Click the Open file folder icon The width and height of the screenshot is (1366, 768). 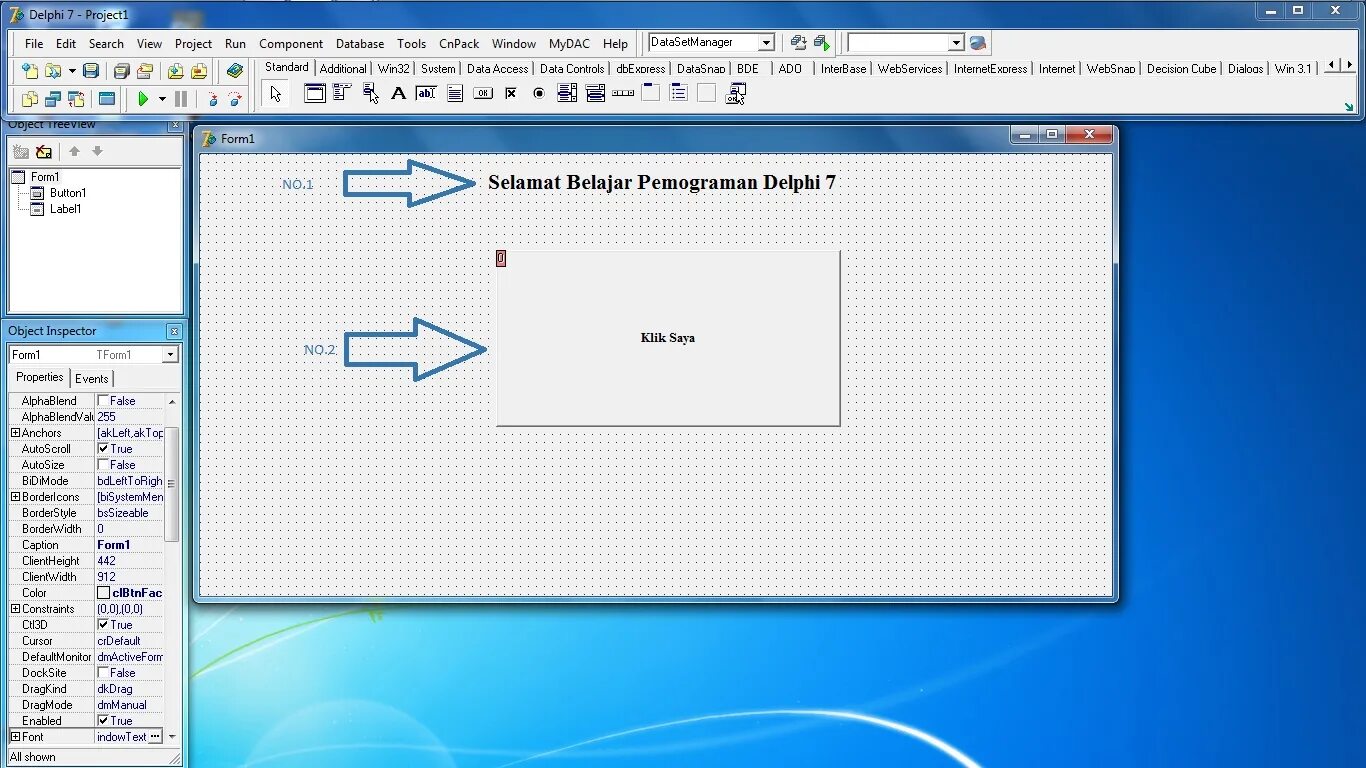53,71
